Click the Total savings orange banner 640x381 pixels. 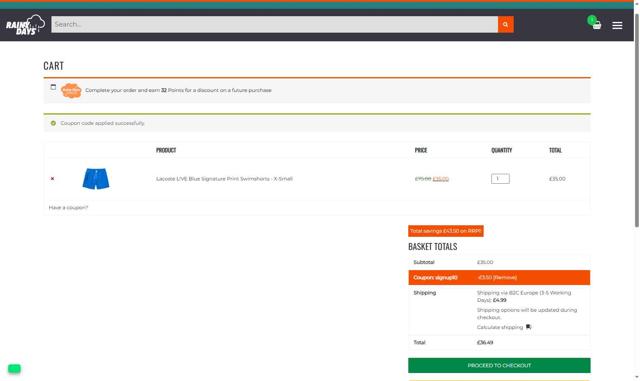tap(446, 231)
